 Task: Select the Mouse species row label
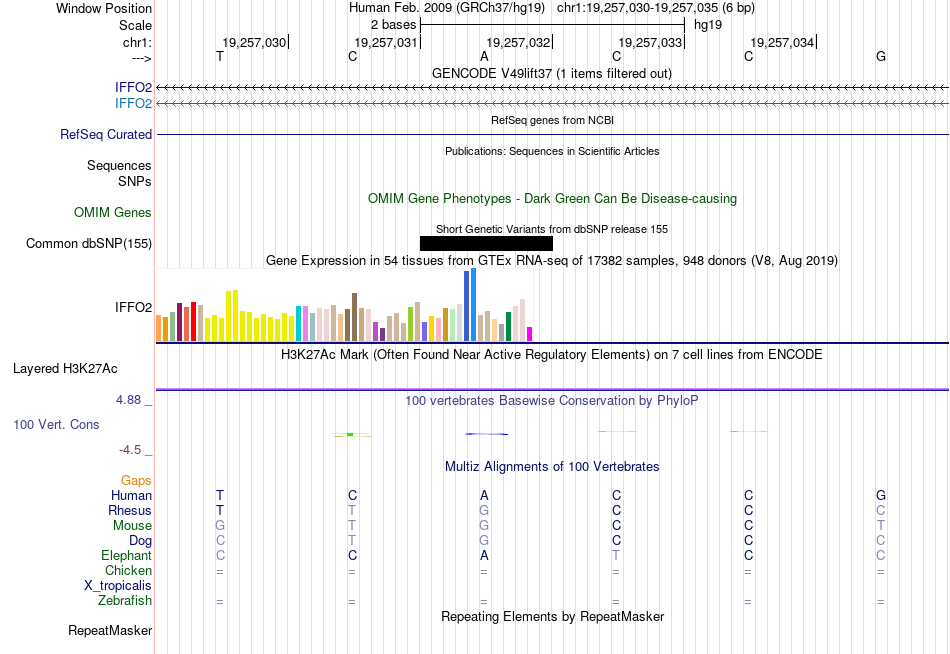tap(132, 526)
